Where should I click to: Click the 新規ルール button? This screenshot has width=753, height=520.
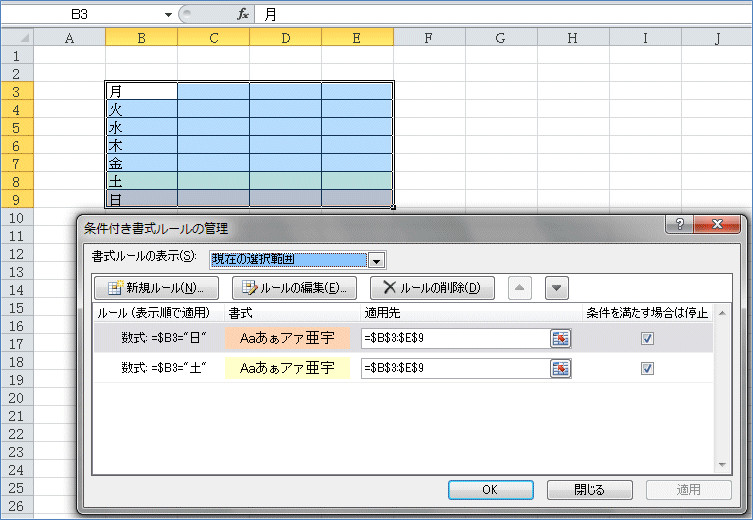[x=157, y=288]
